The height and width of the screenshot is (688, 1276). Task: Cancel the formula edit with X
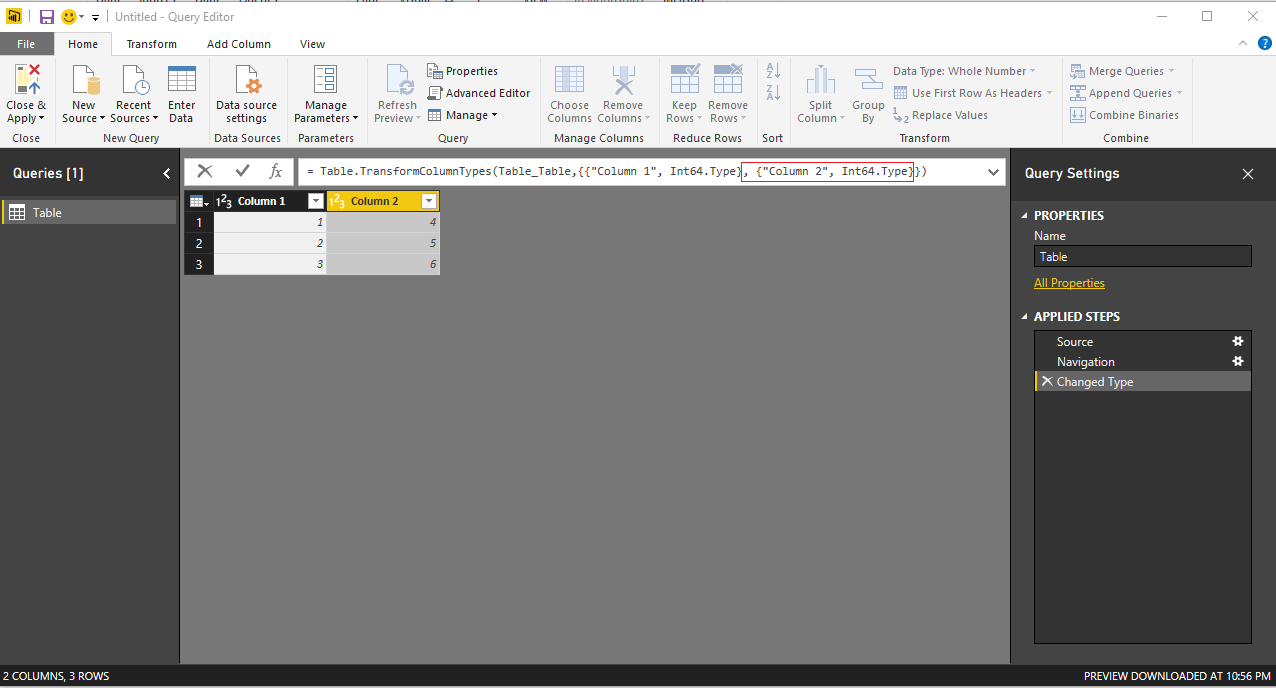(205, 172)
